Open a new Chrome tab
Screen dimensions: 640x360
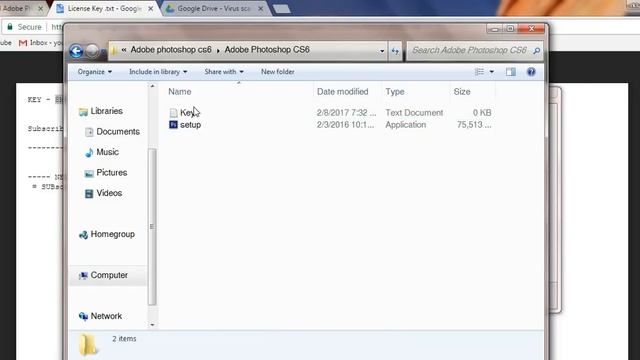click(x=282, y=9)
